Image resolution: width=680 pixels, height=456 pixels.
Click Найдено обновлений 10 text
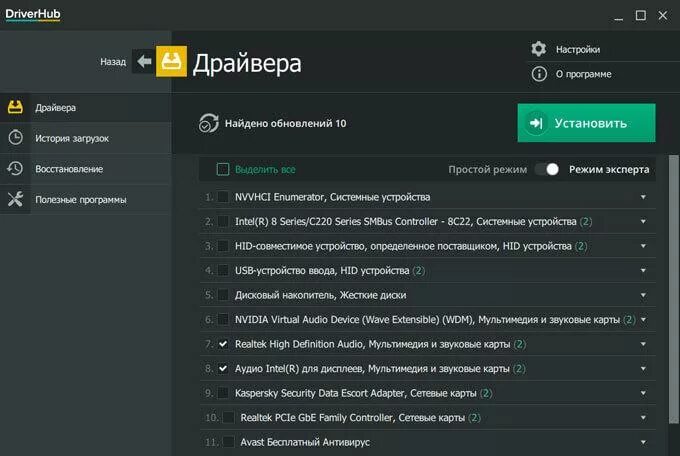[x=285, y=123]
